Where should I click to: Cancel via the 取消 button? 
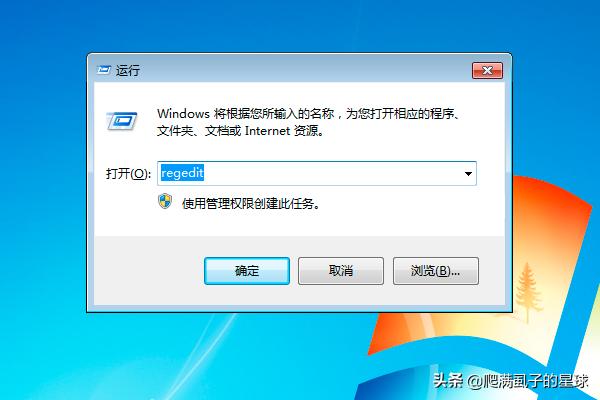pyautogui.click(x=341, y=271)
